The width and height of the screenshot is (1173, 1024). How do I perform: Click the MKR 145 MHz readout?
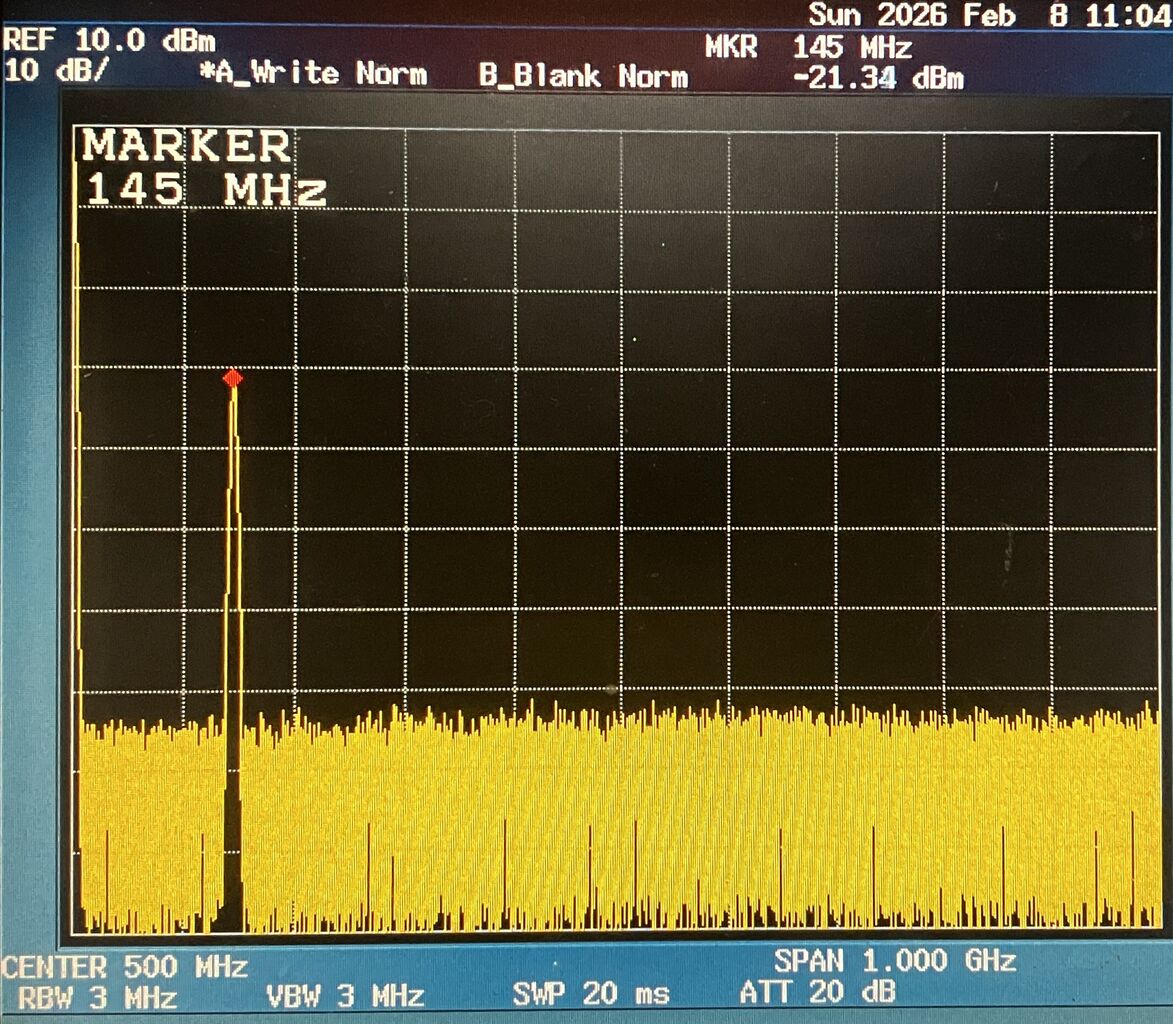(809, 48)
